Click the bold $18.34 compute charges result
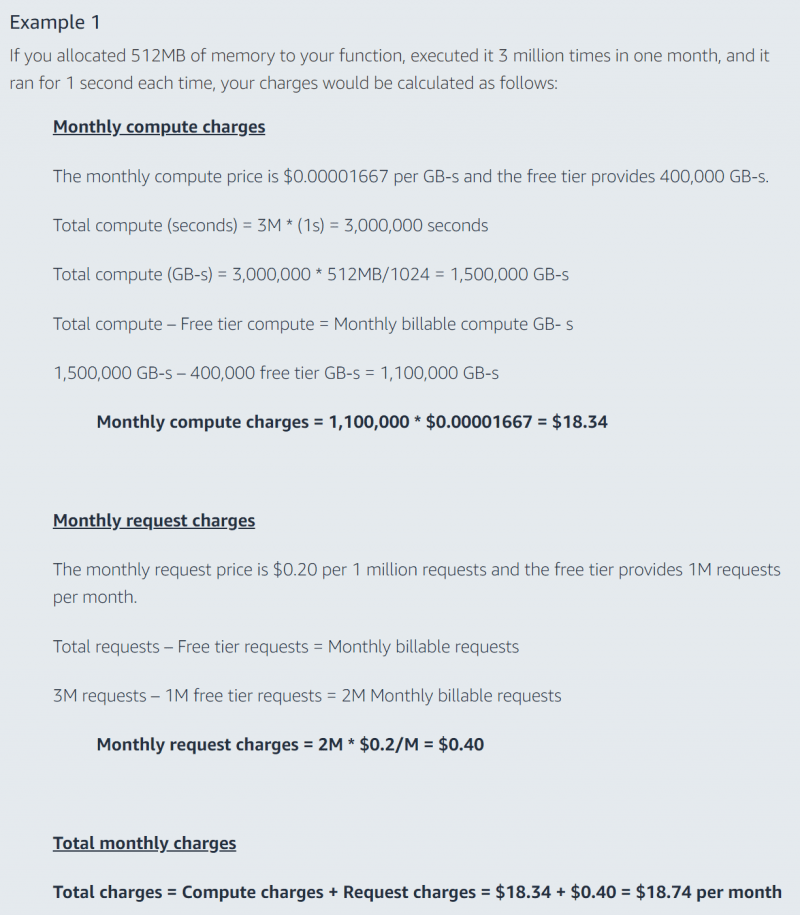This screenshot has height=915, width=800. click(352, 422)
